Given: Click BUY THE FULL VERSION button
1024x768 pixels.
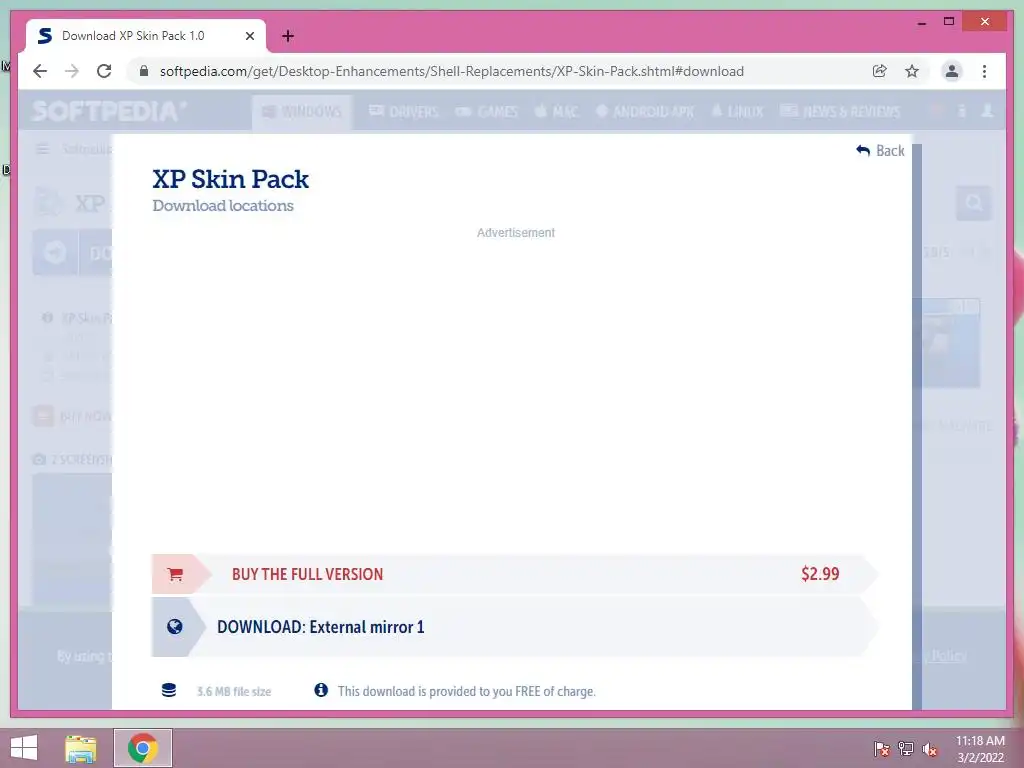Looking at the screenshot, I should (515, 574).
